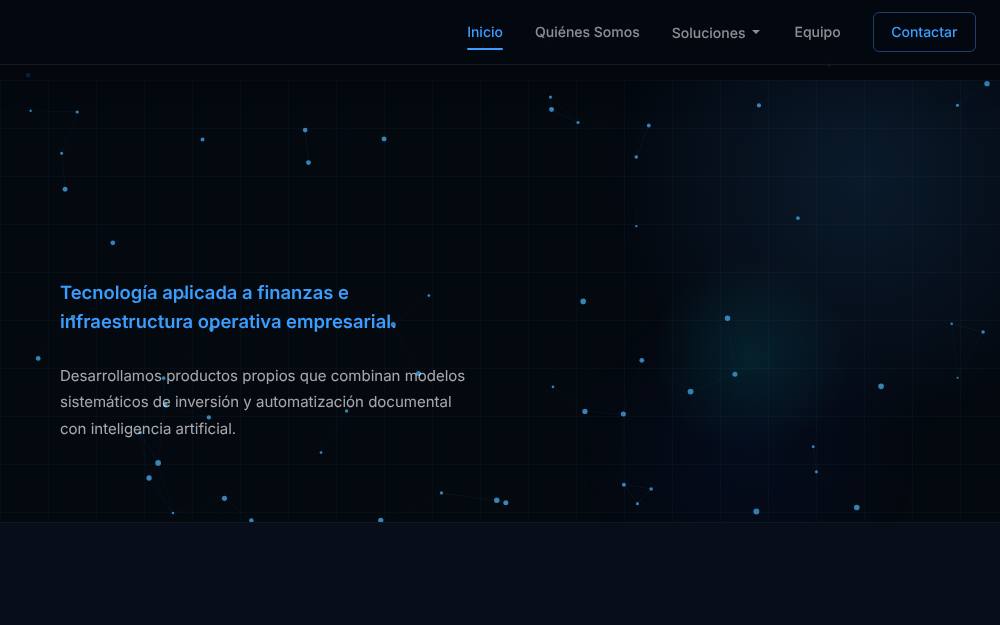The width and height of the screenshot is (1000, 625).
Task: Click the Contactar button
Action: (924, 32)
